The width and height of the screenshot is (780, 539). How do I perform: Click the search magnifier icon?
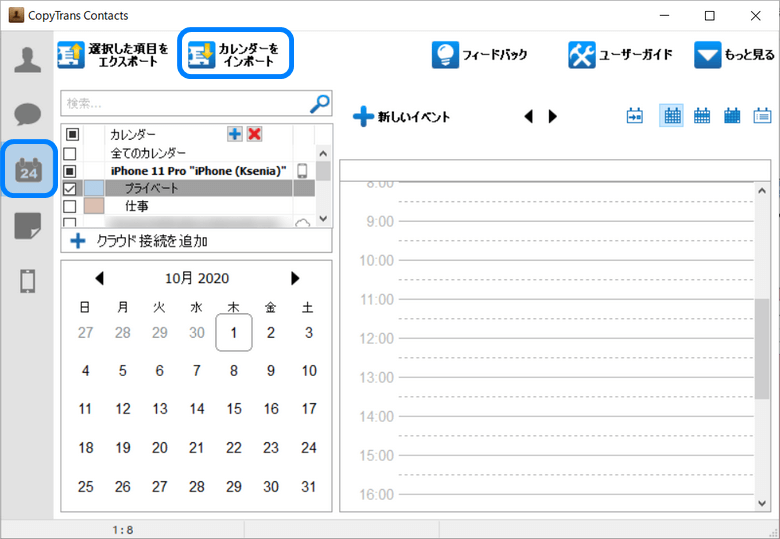pyautogui.click(x=319, y=103)
